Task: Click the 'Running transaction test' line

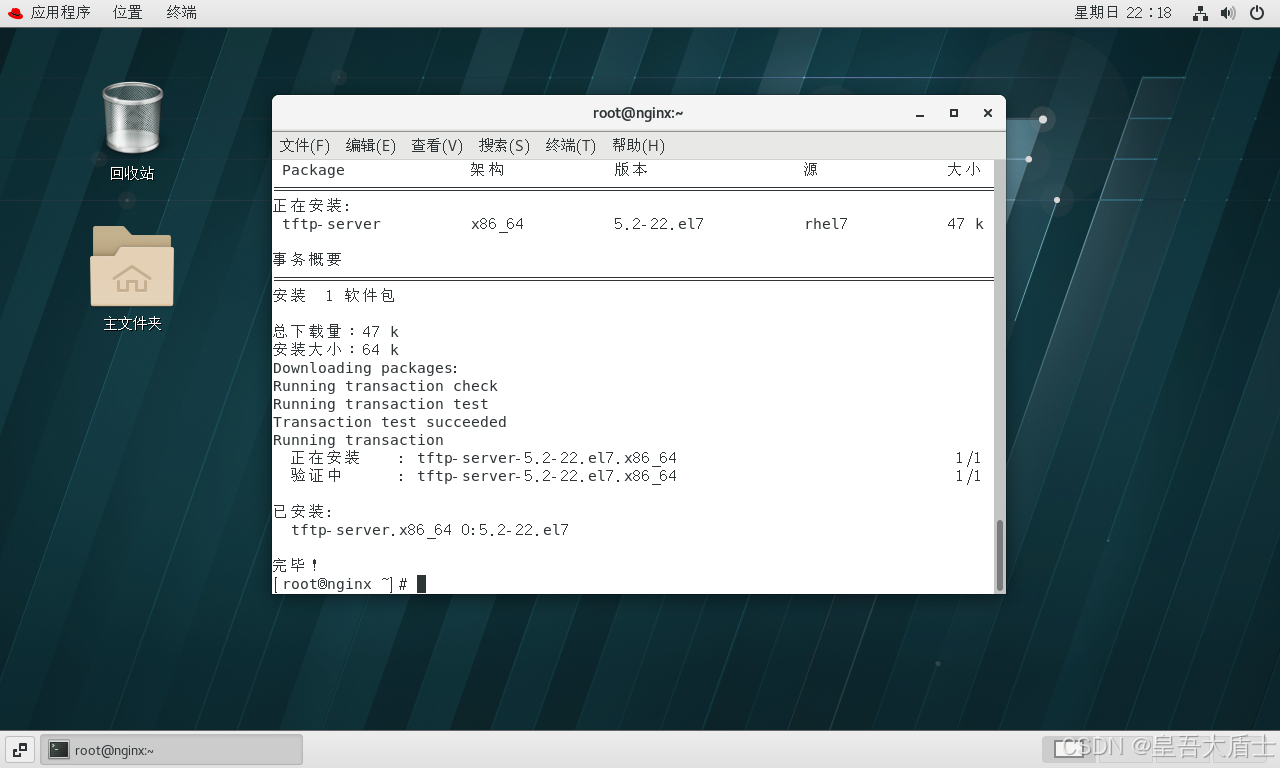Action: pyautogui.click(x=381, y=404)
